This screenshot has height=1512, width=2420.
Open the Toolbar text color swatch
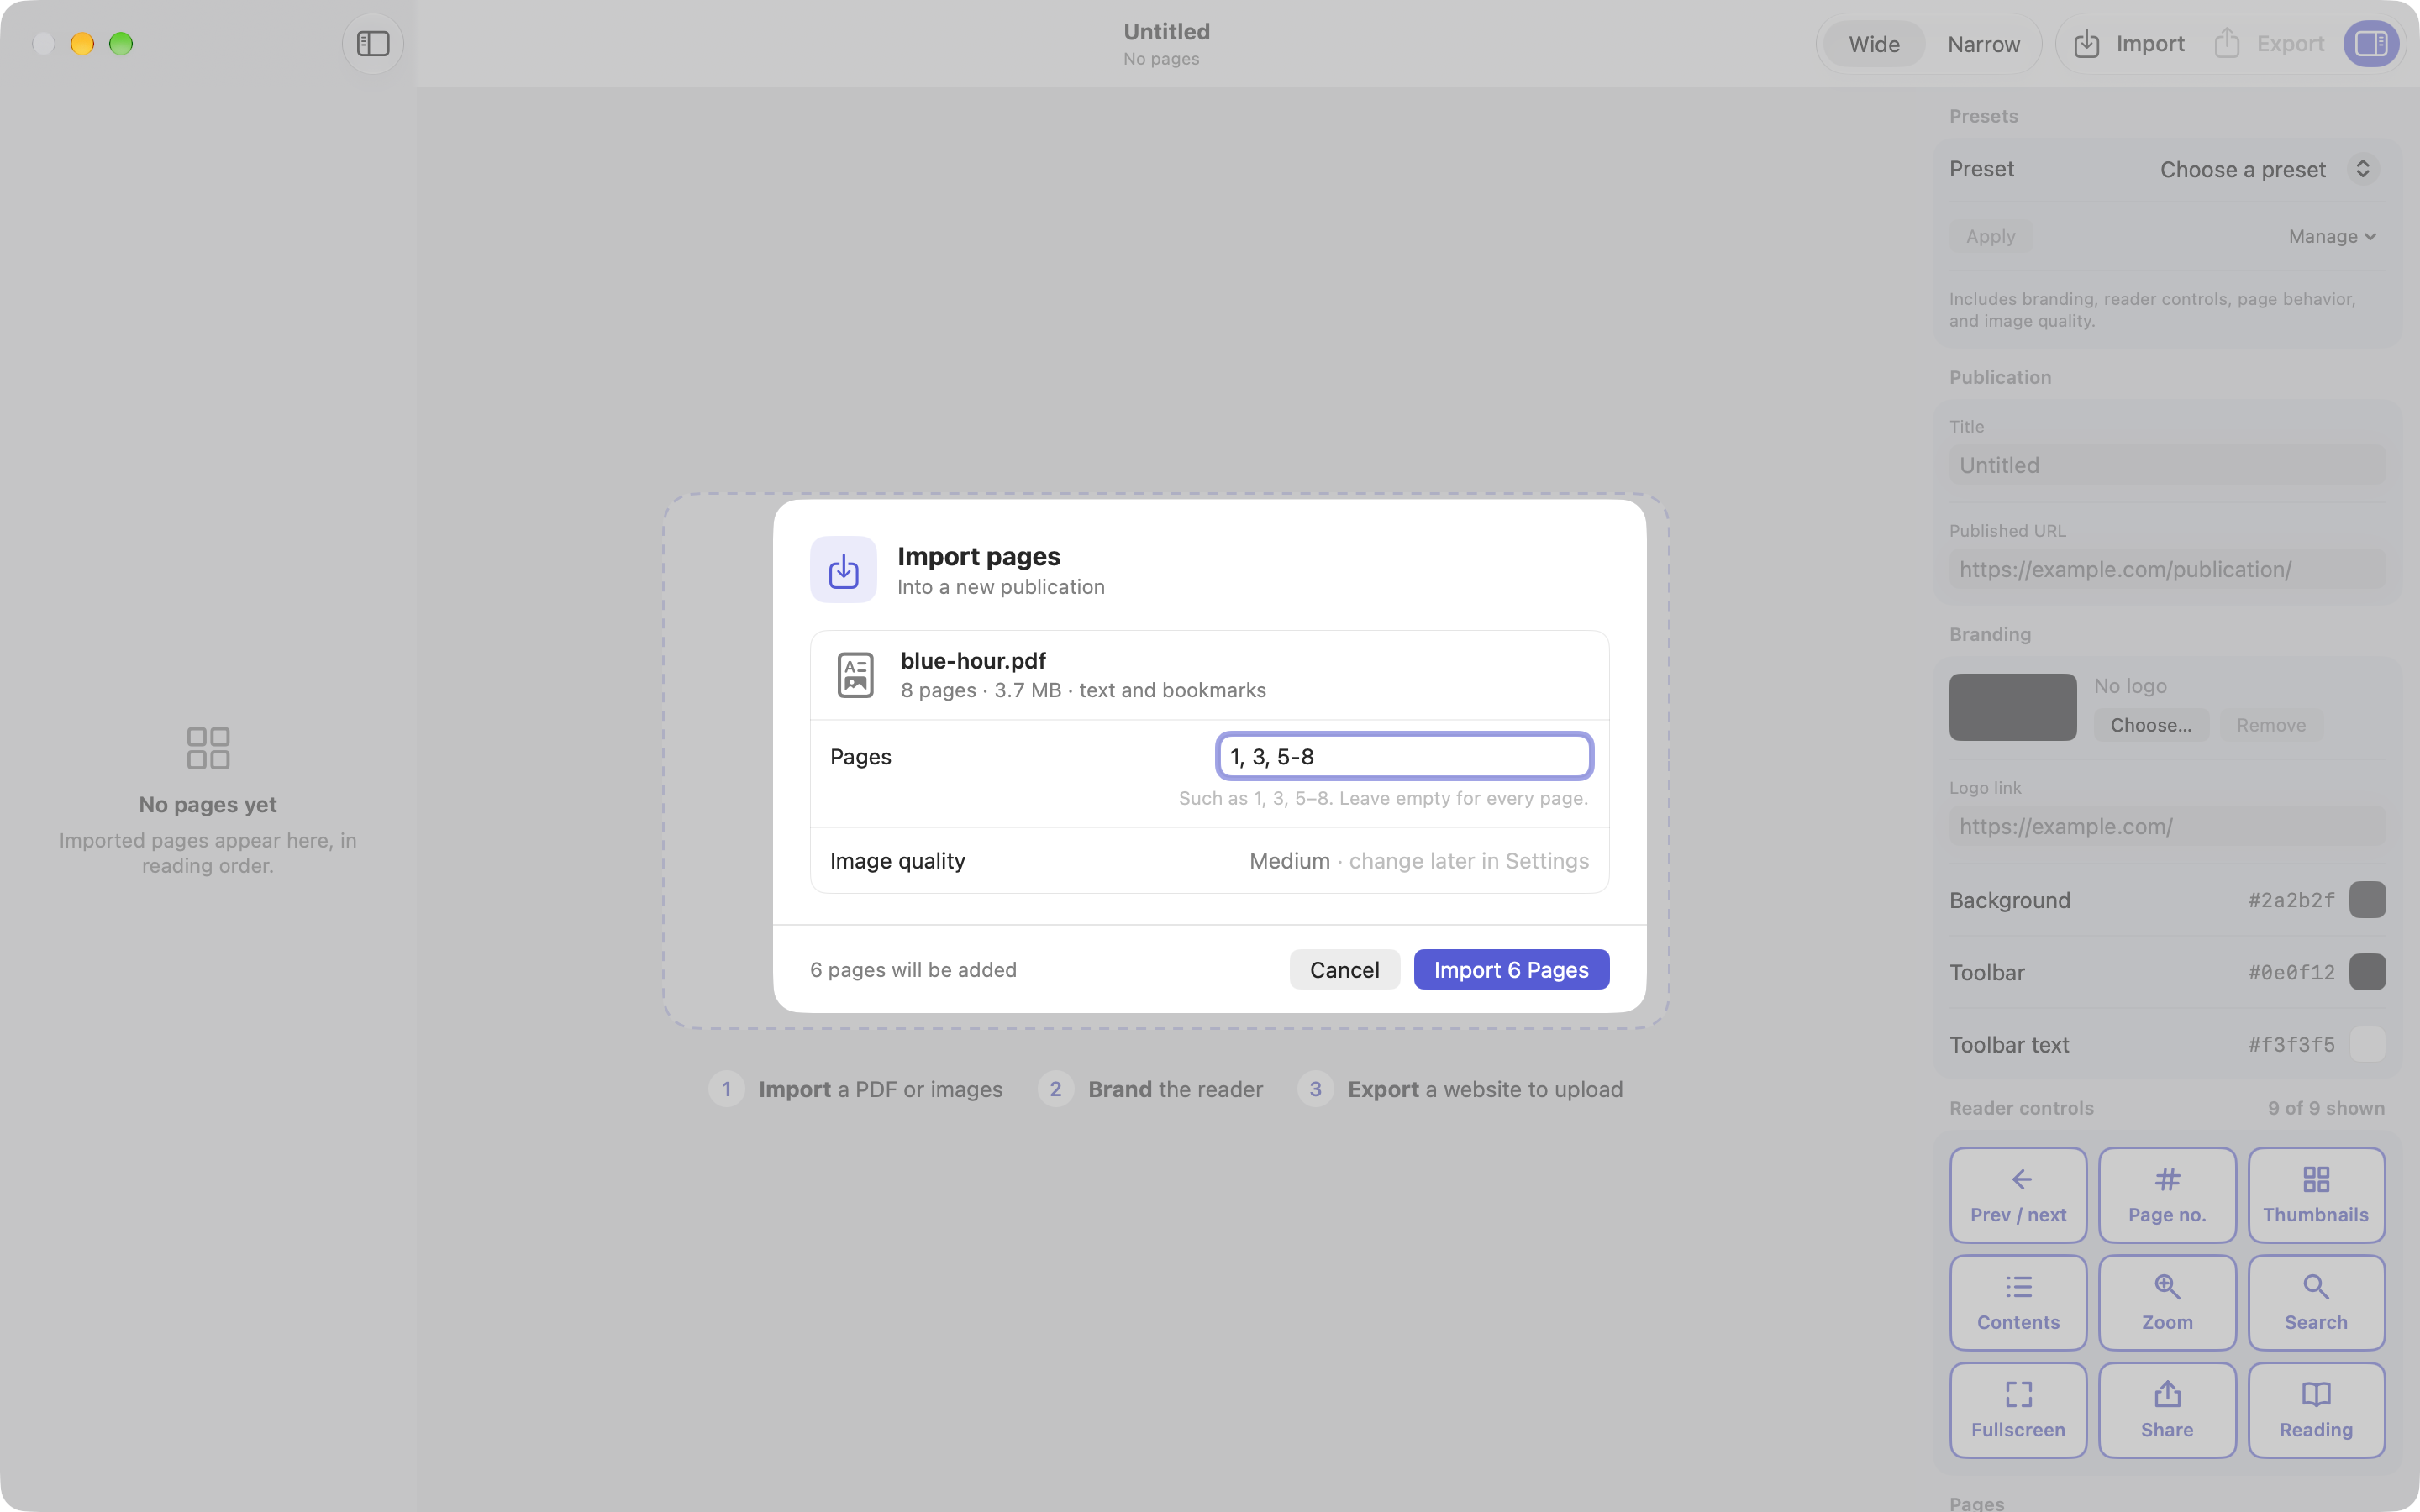(2367, 1044)
